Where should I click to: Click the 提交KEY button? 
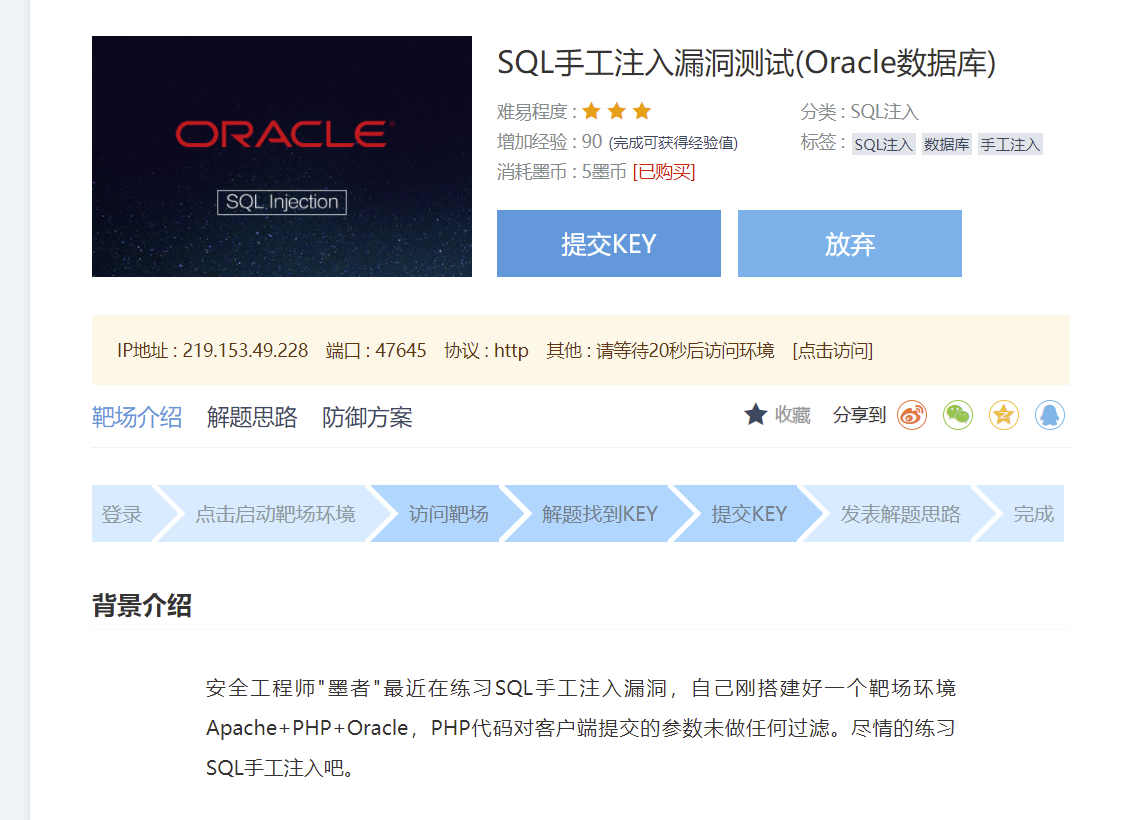click(x=608, y=243)
